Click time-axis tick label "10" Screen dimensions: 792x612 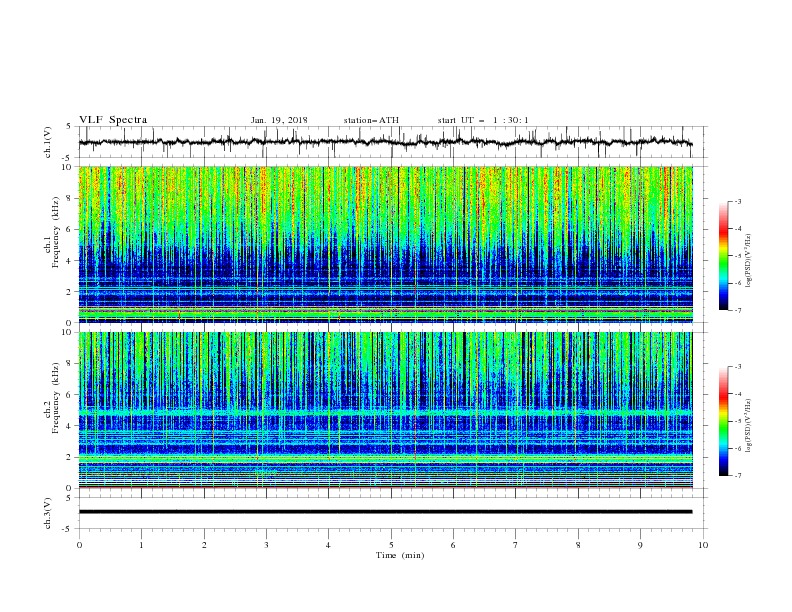click(x=703, y=545)
